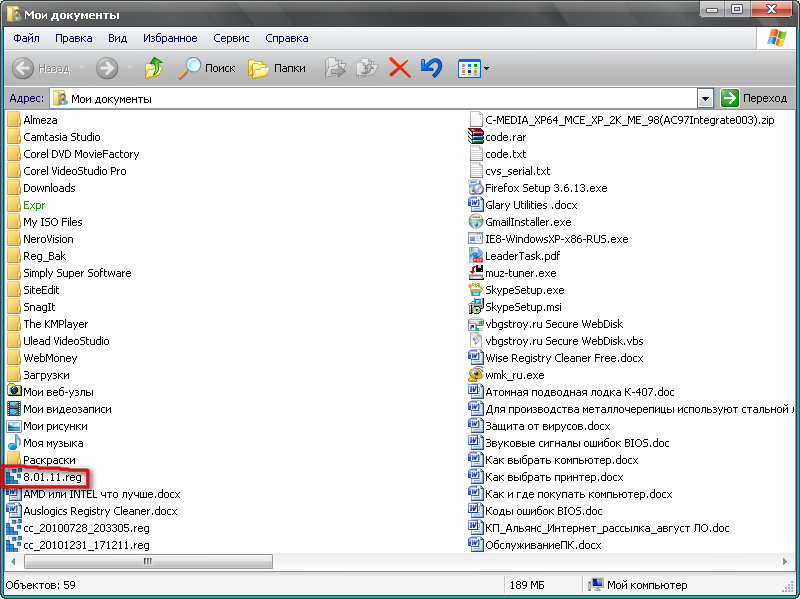Select vbgstroy.ru Secure WebDisk.vbs icon
The width and height of the screenshot is (800, 599).
pyautogui.click(x=476, y=340)
